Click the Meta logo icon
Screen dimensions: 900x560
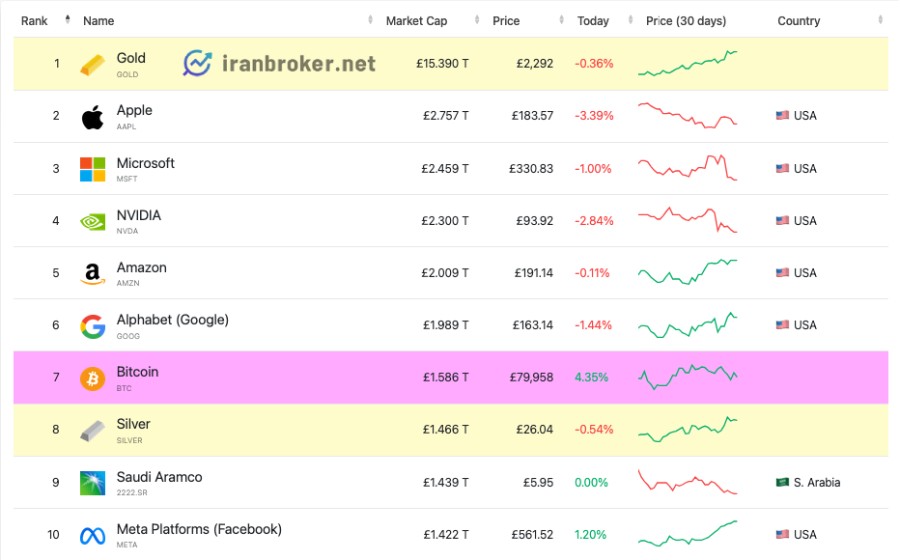pyautogui.click(x=92, y=536)
